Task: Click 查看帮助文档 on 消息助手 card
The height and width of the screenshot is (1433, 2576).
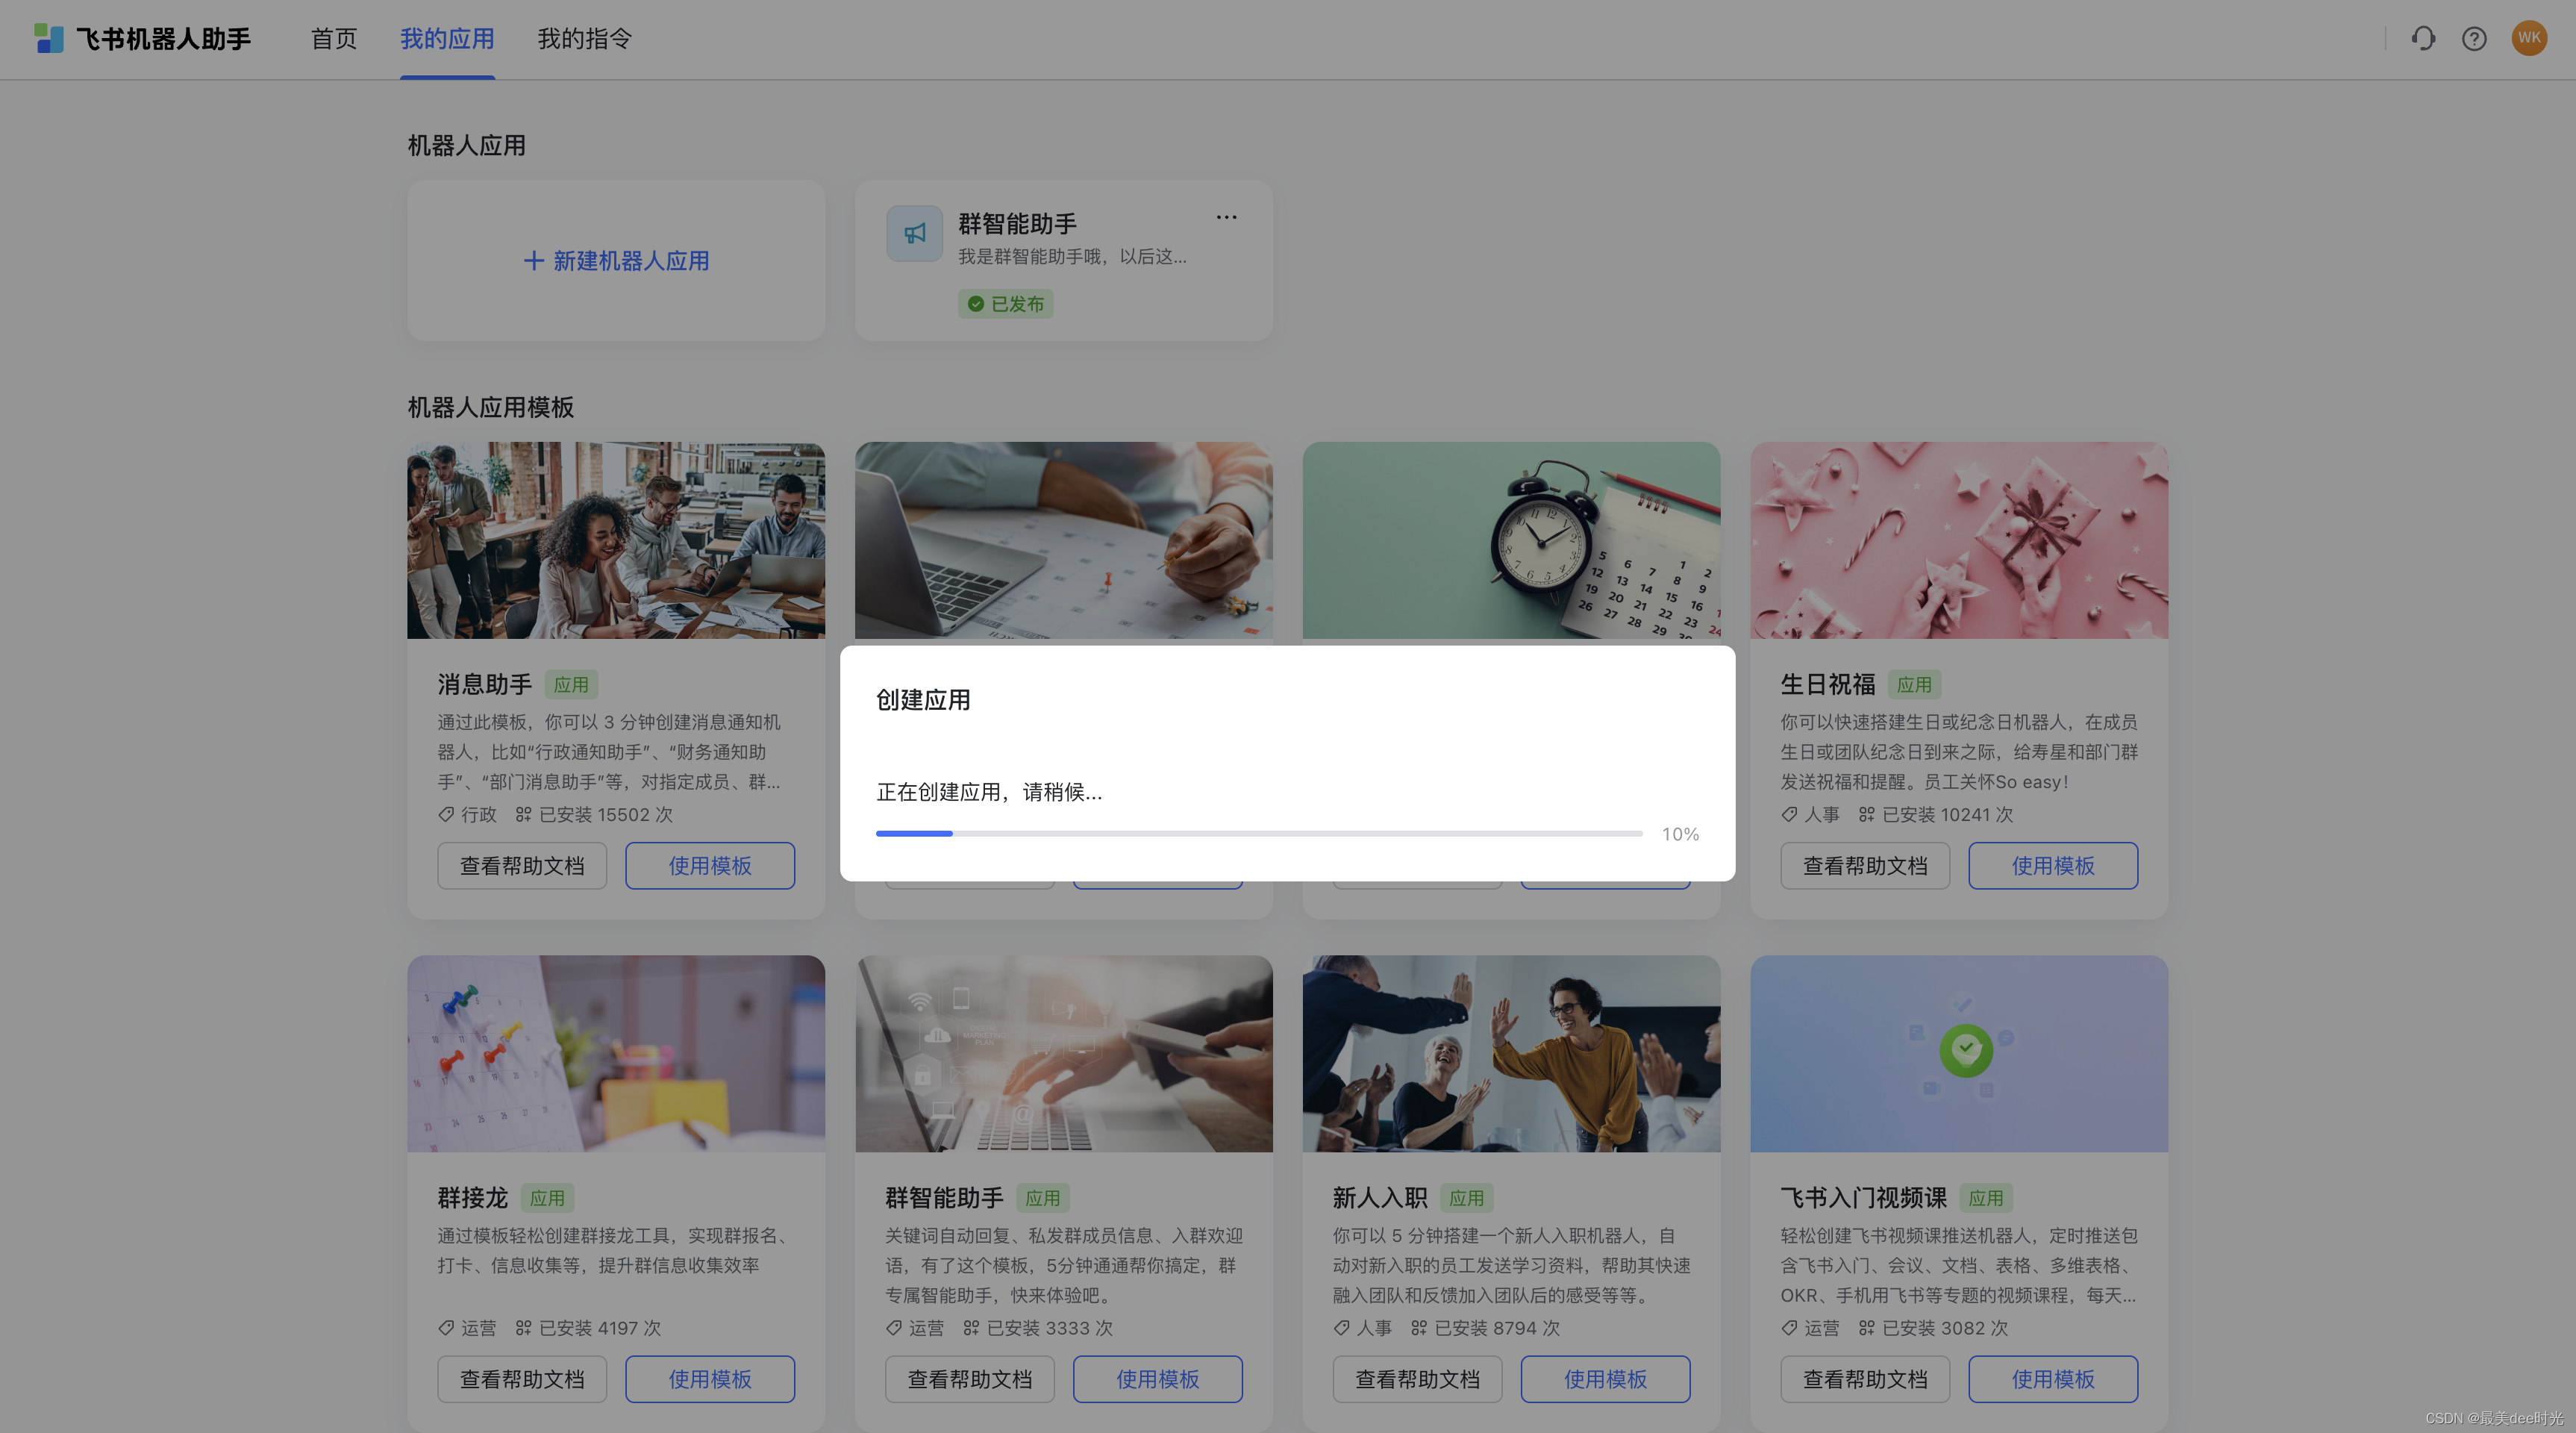Action: (x=522, y=865)
